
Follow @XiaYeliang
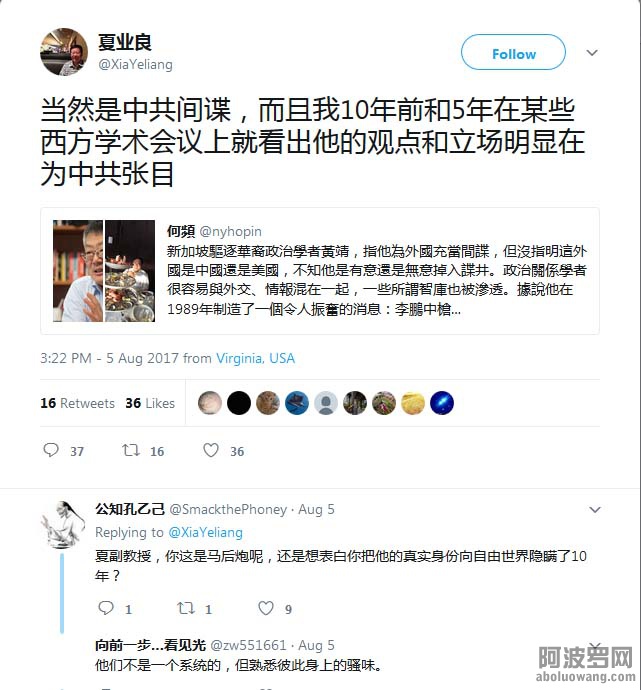[x=513, y=52]
